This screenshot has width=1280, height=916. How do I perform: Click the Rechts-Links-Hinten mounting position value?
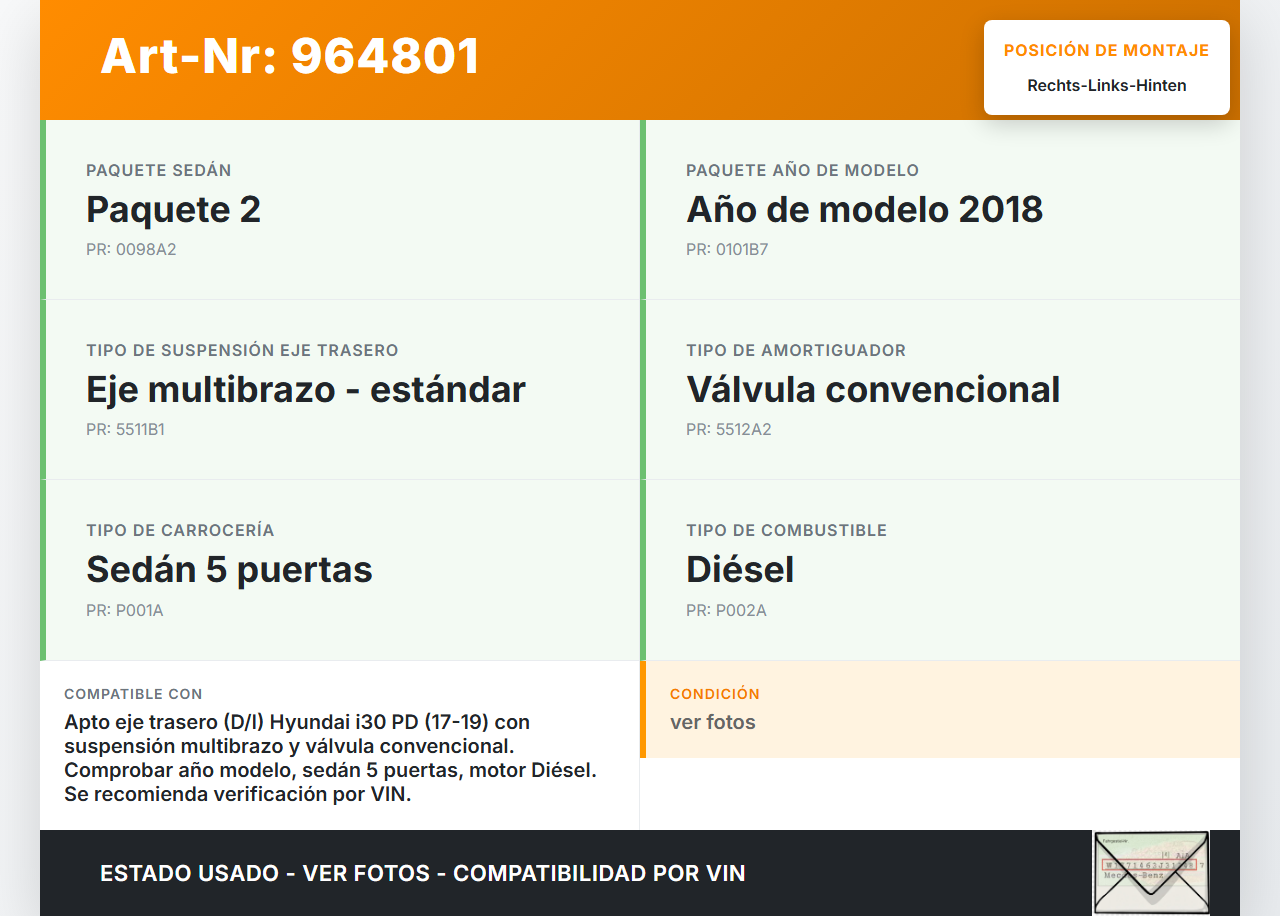[1107, 85]
